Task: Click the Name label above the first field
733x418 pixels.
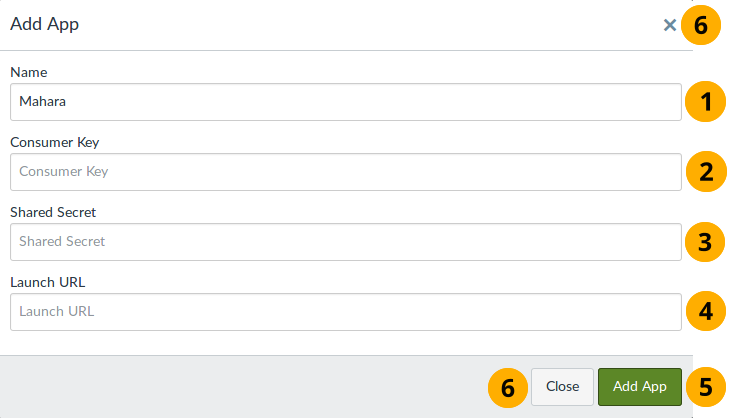Action: click(x=29, y=72)
